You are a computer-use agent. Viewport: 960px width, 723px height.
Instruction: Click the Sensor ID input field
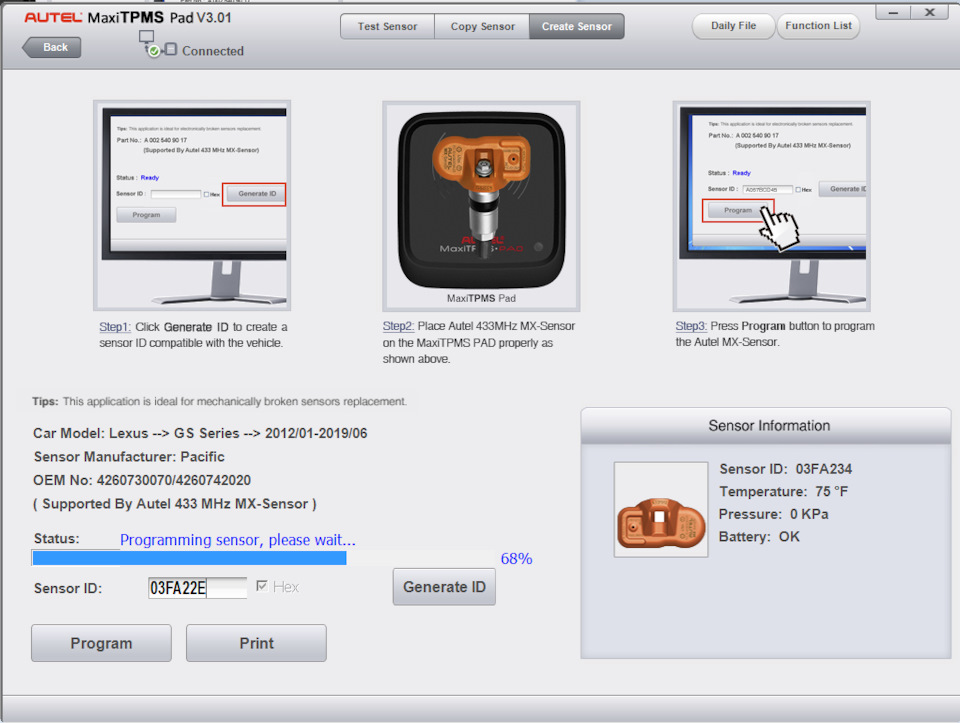tap(197, 588)
